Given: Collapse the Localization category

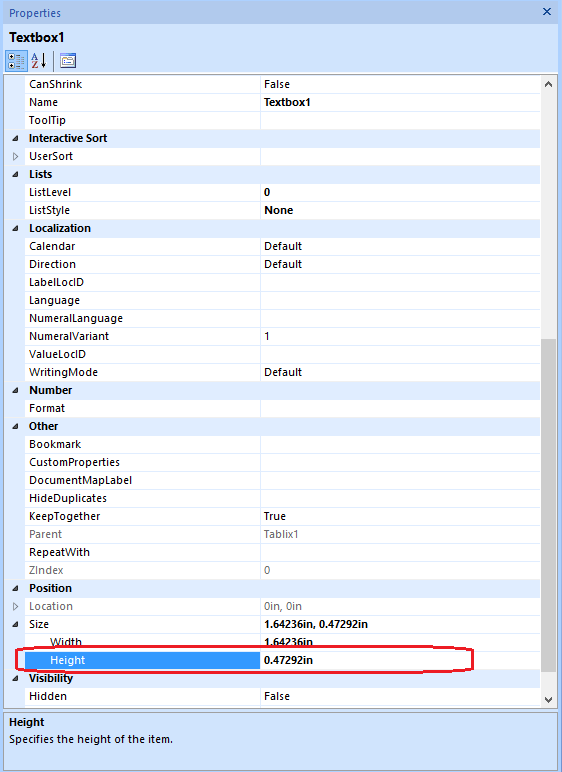Looking at the screenshot, I should point(15,228).
